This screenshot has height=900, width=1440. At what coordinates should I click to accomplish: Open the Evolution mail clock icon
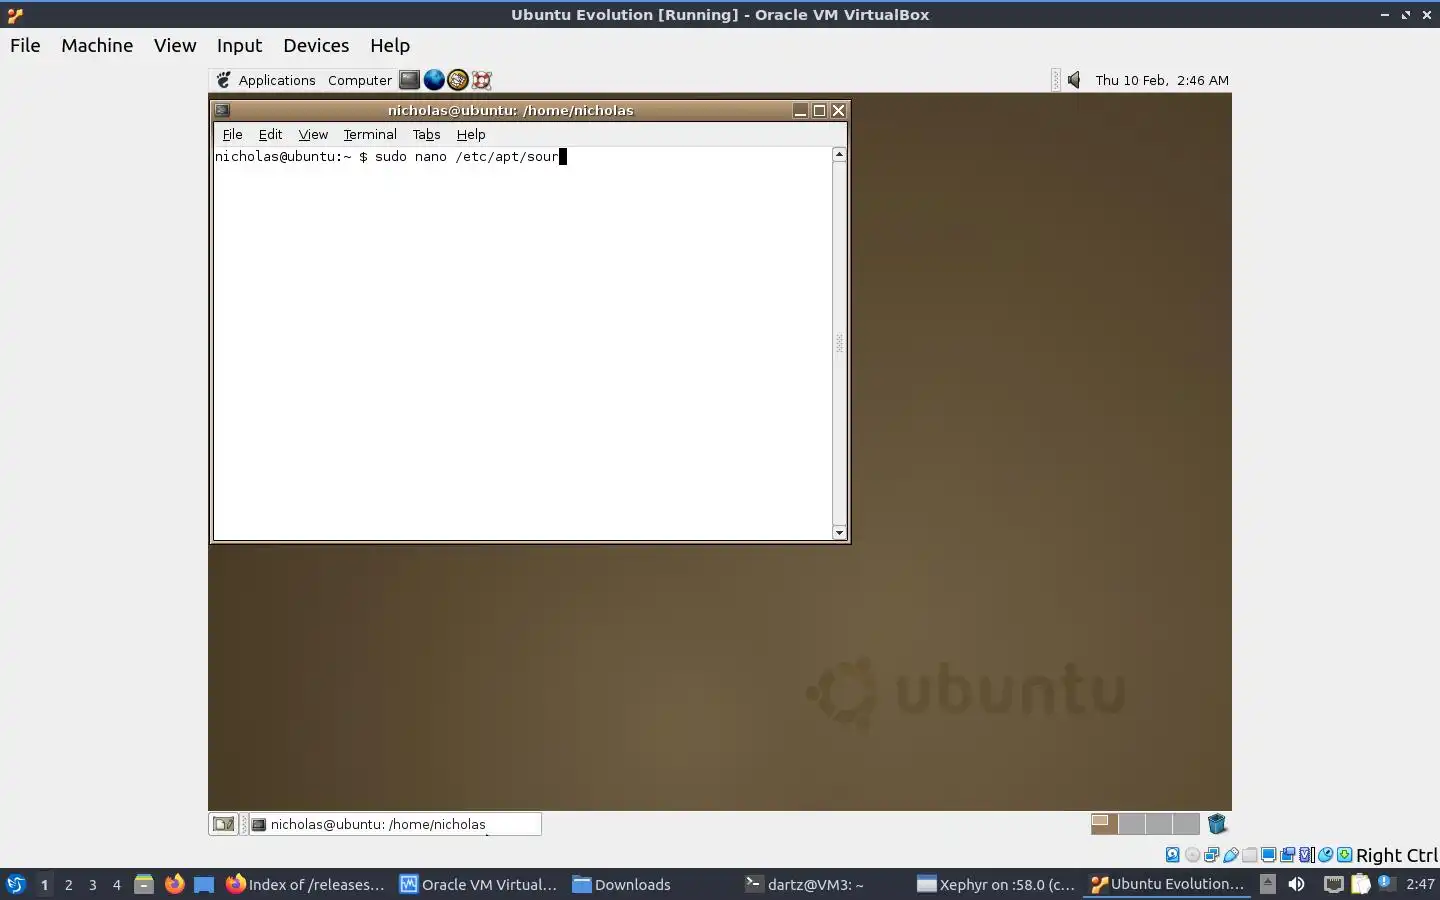[458, 80]
